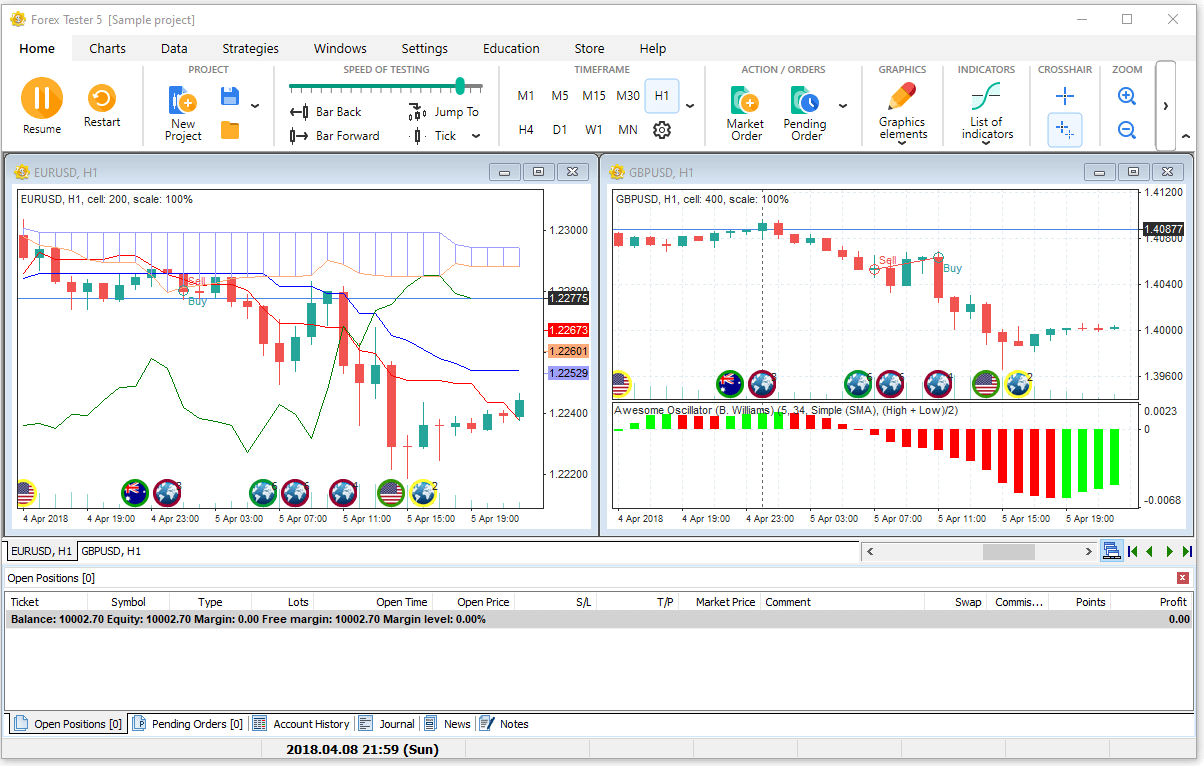Open timeframe settings gear icon
The image size is (1204, 766).
[x=661, y=130]
